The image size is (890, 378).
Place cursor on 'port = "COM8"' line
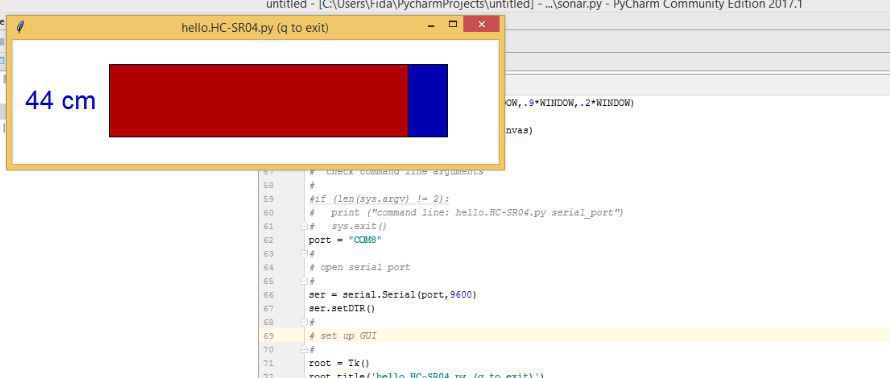[x=345, y=240]
